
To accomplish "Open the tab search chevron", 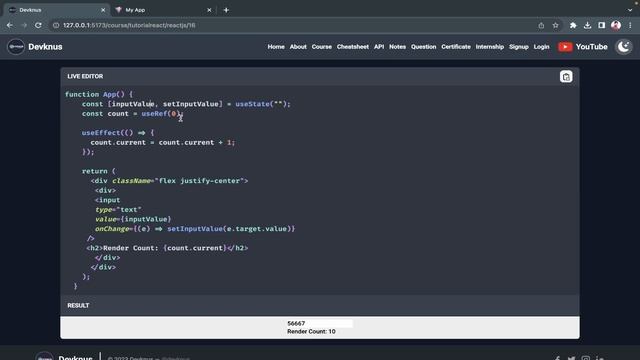I will coord(630,10).
